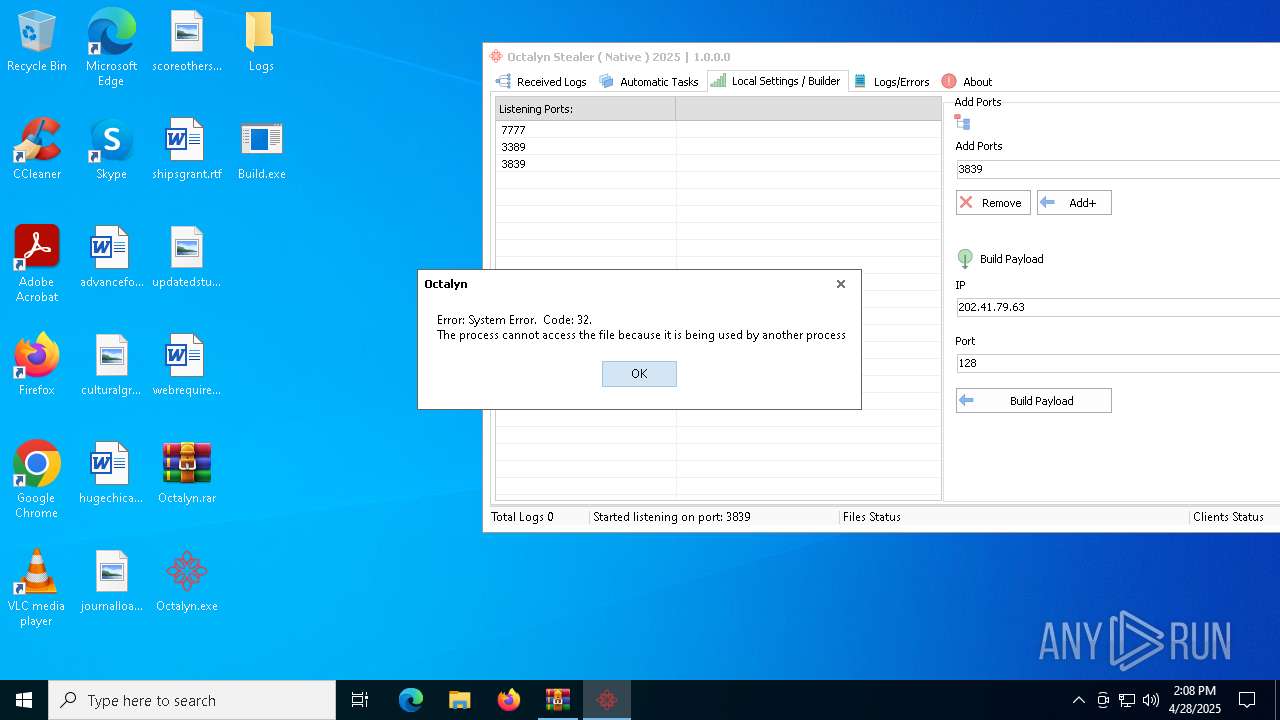Open VLC media player desktop shortcut
The image size is (1280, 720).
coord(37,587)
